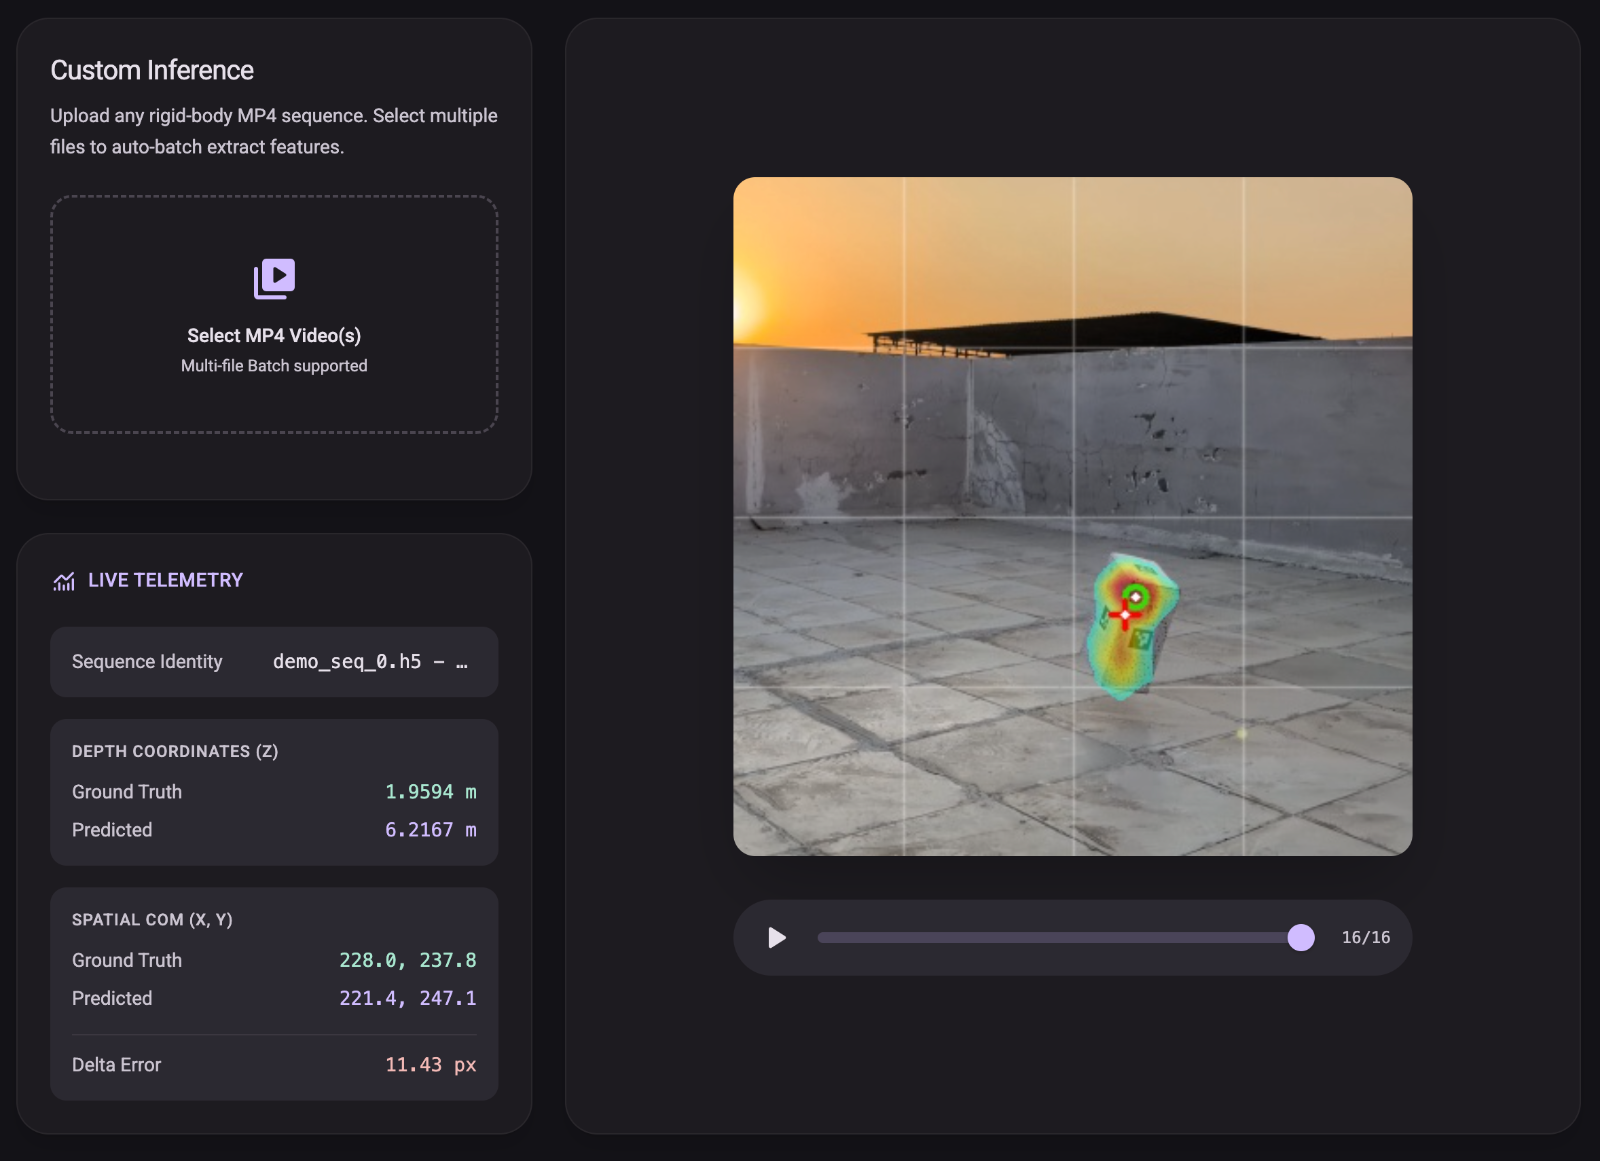Click Select MP4 Video(s) label
1600x1161 pixels.
274,336
